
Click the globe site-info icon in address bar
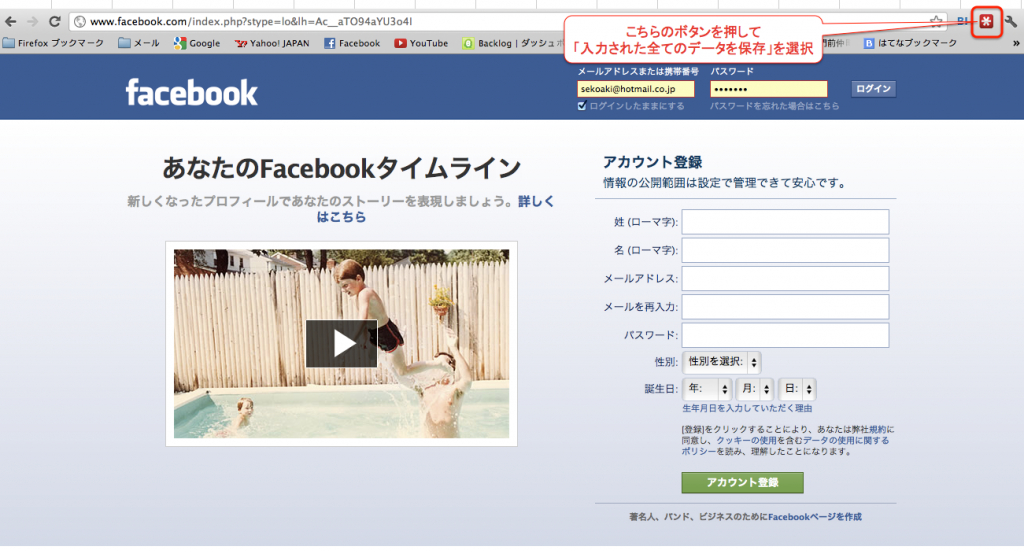[80, 22]
